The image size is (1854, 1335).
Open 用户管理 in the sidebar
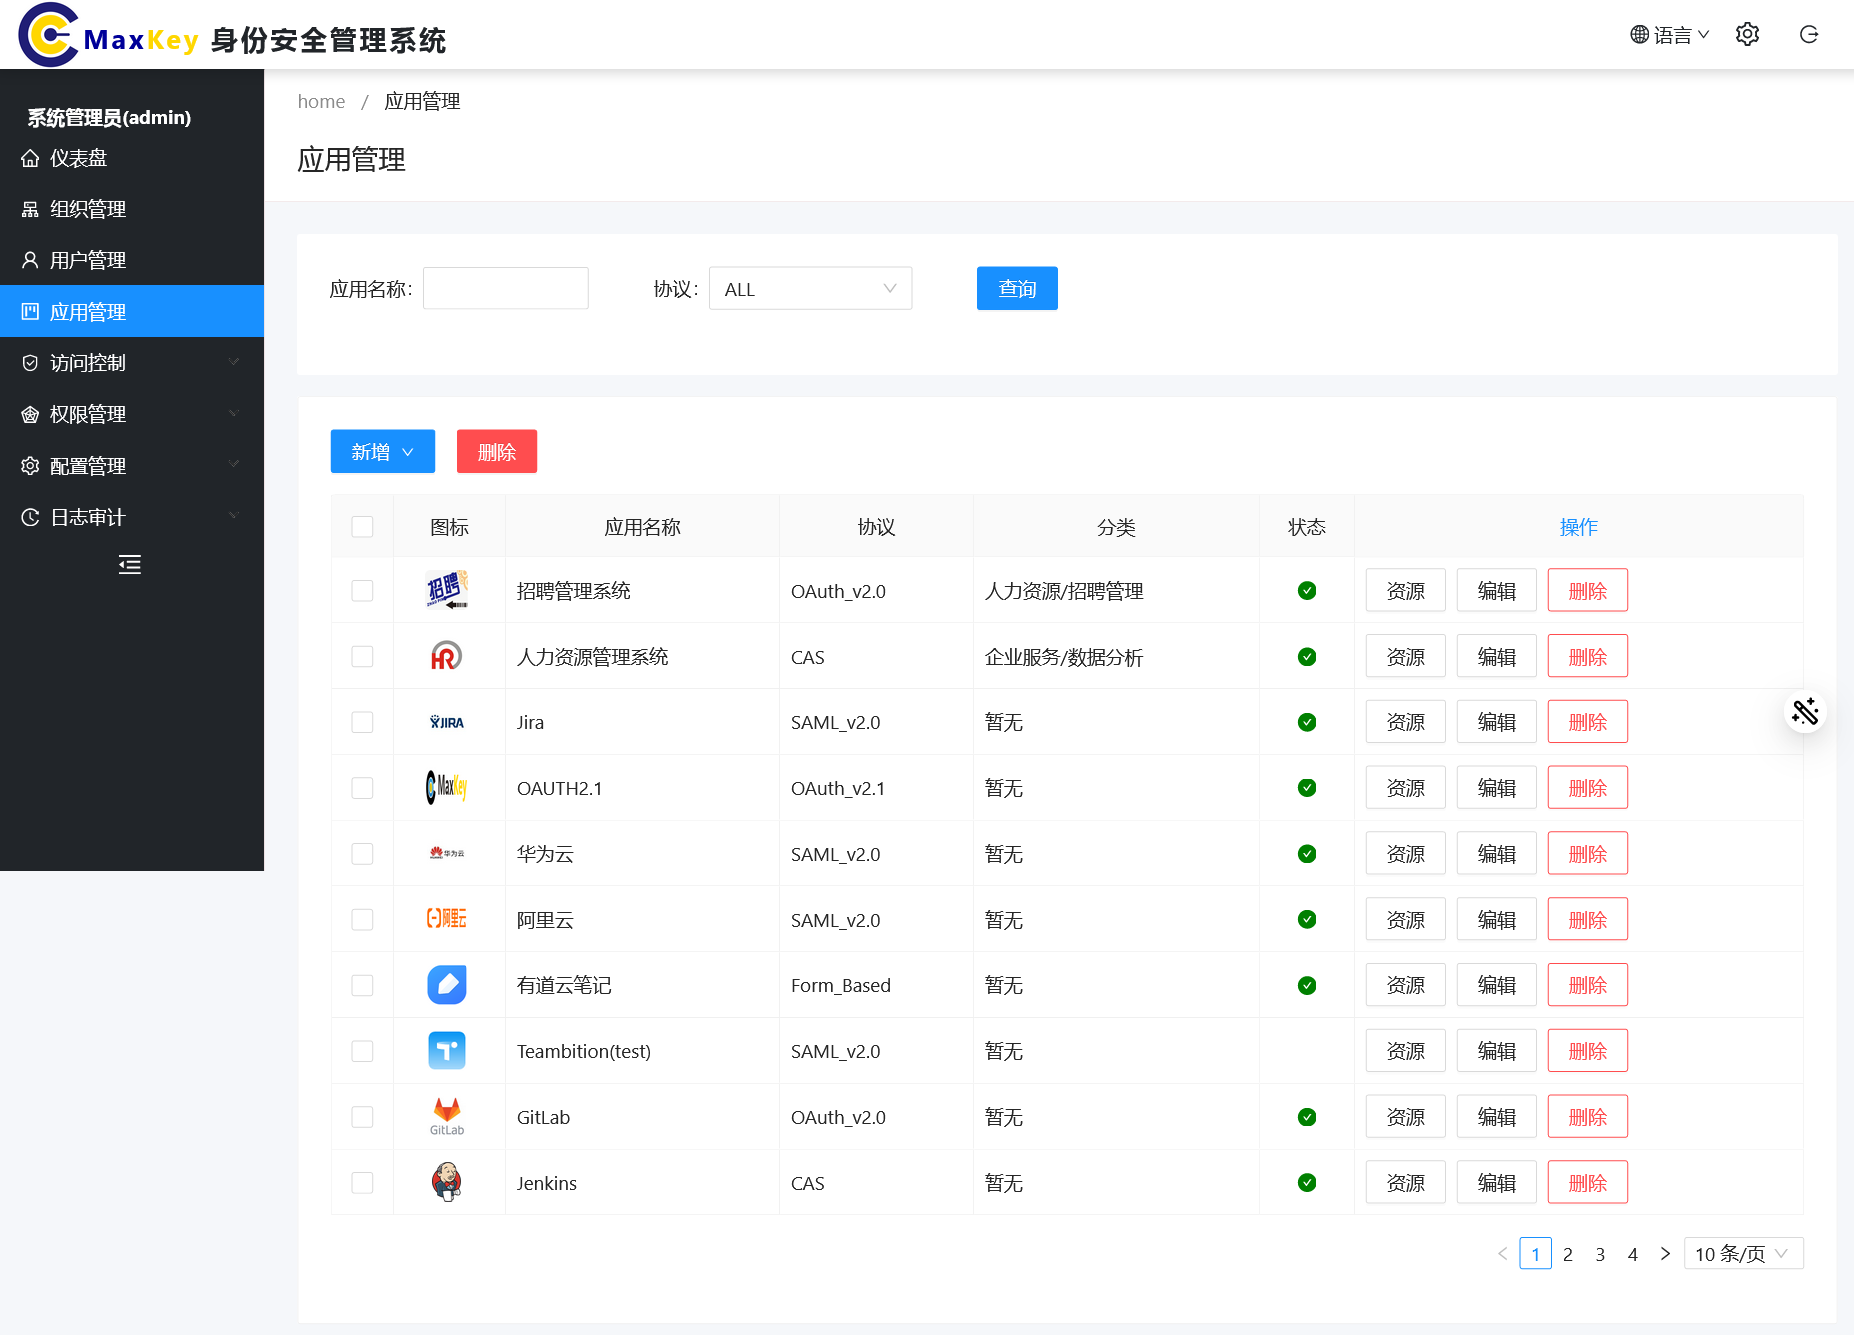point(88,260)
